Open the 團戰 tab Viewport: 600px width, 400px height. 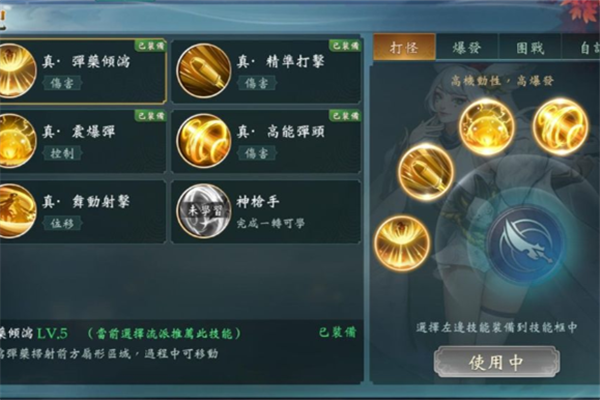(530, 48)
